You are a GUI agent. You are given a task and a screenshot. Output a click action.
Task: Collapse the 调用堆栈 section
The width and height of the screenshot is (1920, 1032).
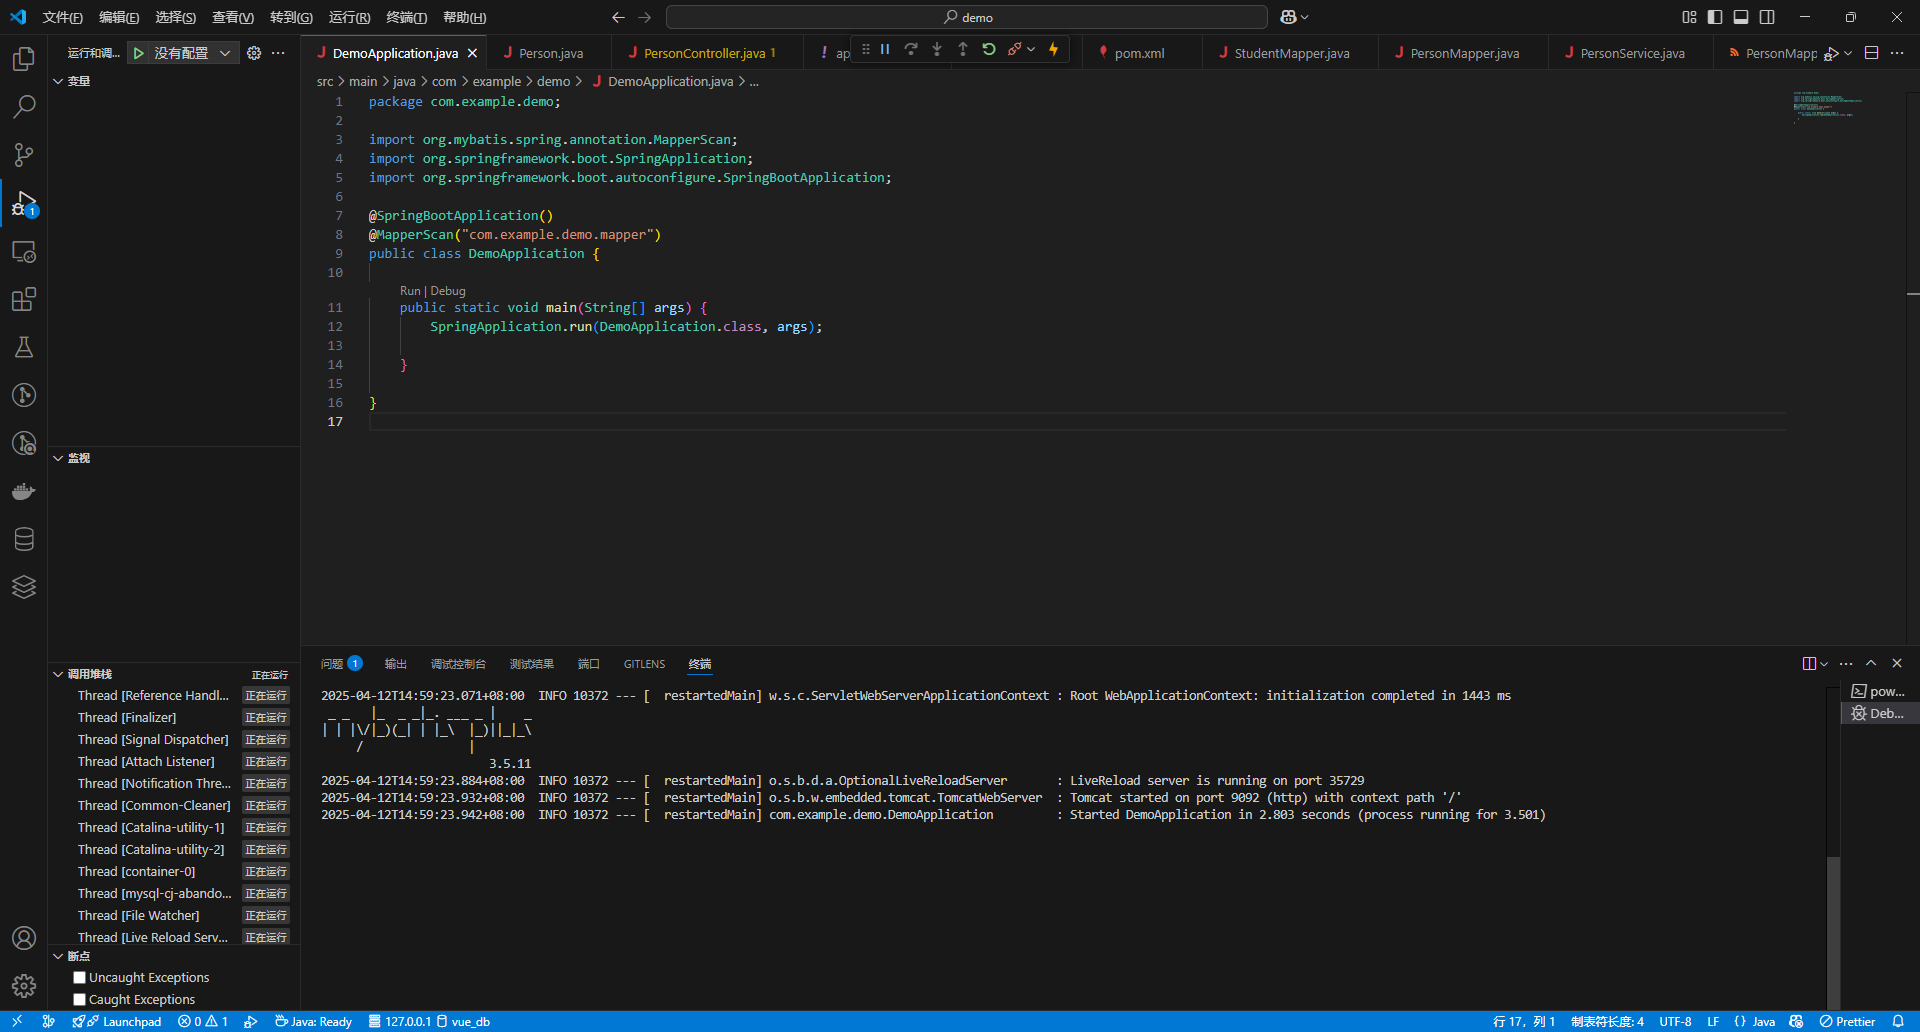58,673
